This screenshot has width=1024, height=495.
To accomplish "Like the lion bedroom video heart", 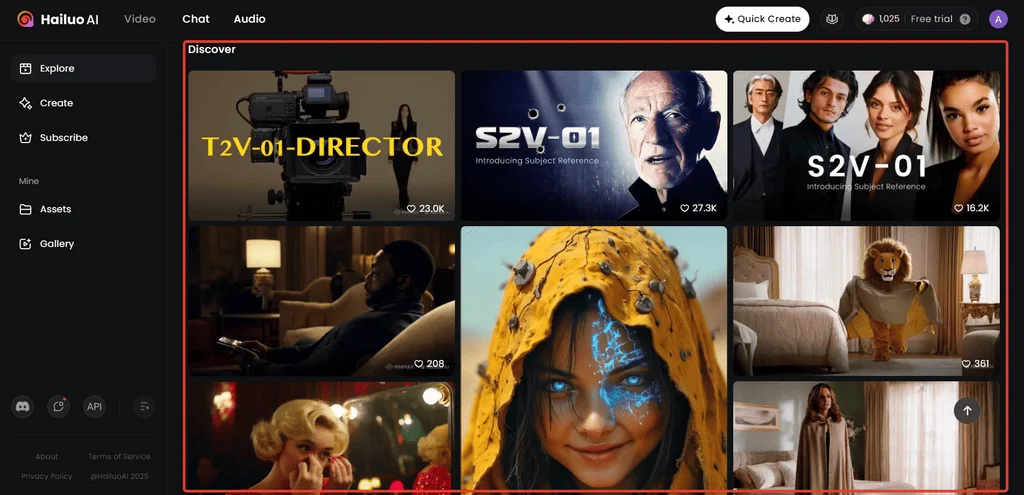I will [967, 364].
